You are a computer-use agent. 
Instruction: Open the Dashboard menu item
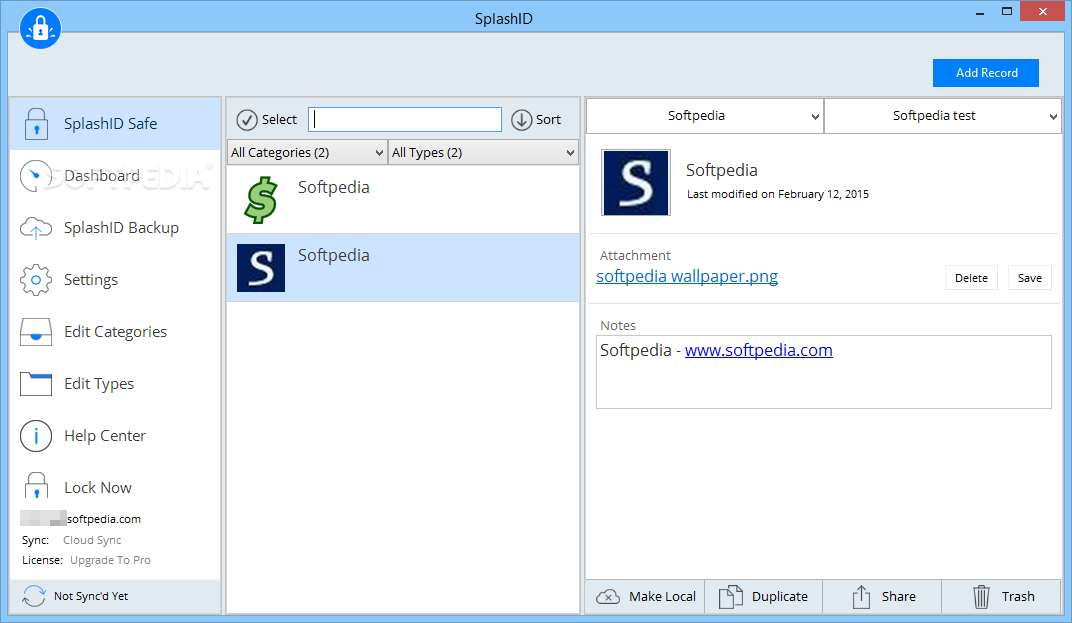(102, 176)
